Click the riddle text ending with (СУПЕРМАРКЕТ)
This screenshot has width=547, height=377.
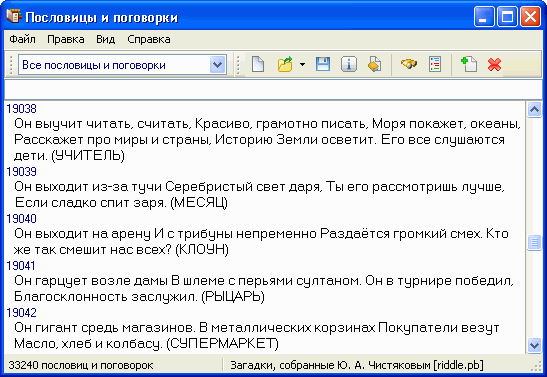[x=257, y=336]
